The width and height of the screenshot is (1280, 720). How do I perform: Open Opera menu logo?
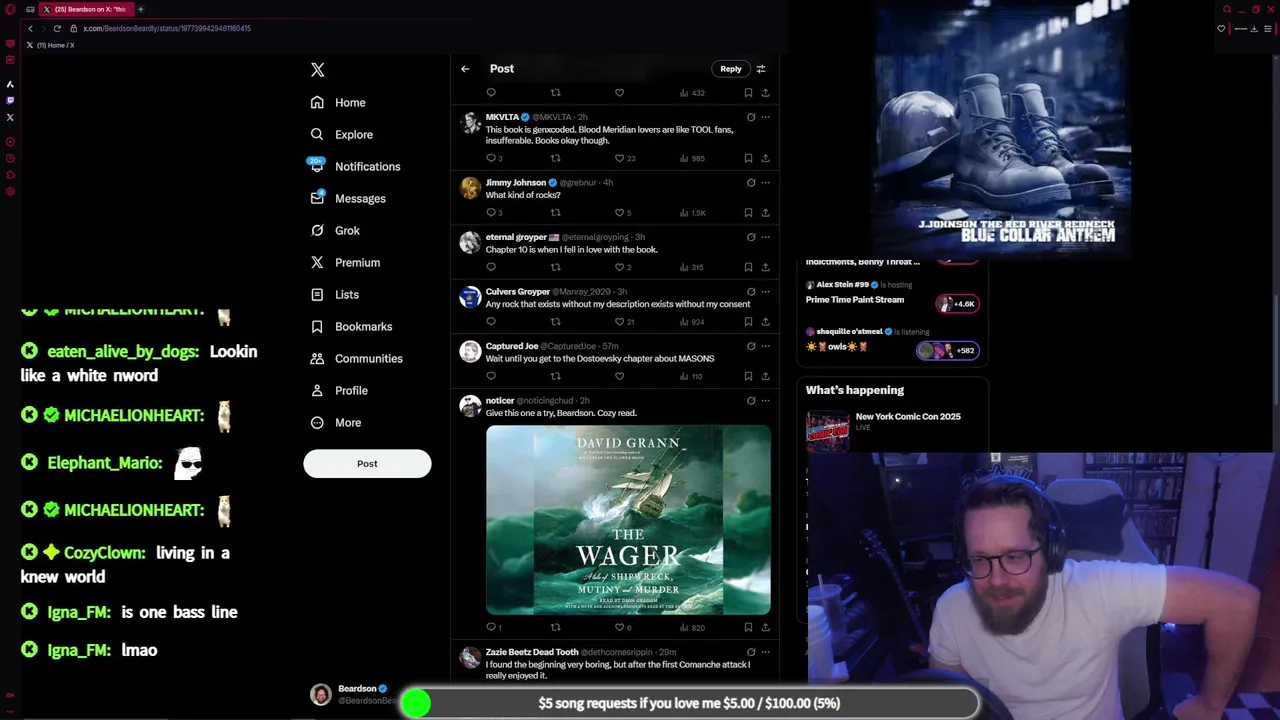point(9,9)
